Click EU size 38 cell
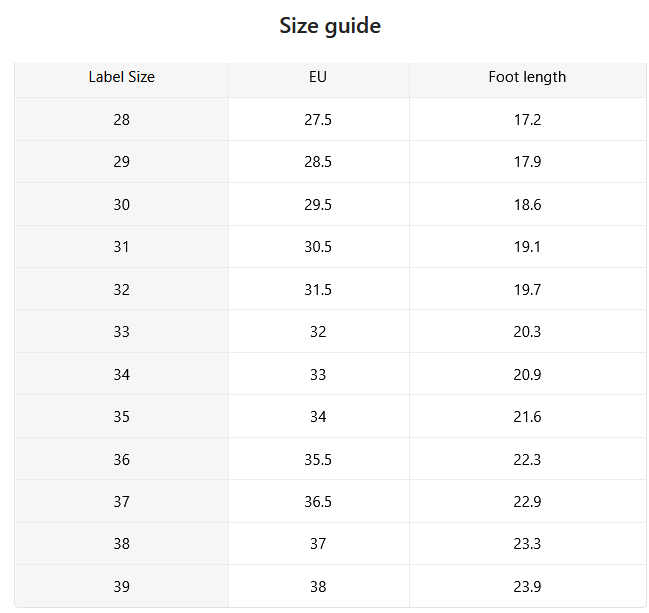Image resolution: width=649 pixels, height=613 pixels. 318,587
